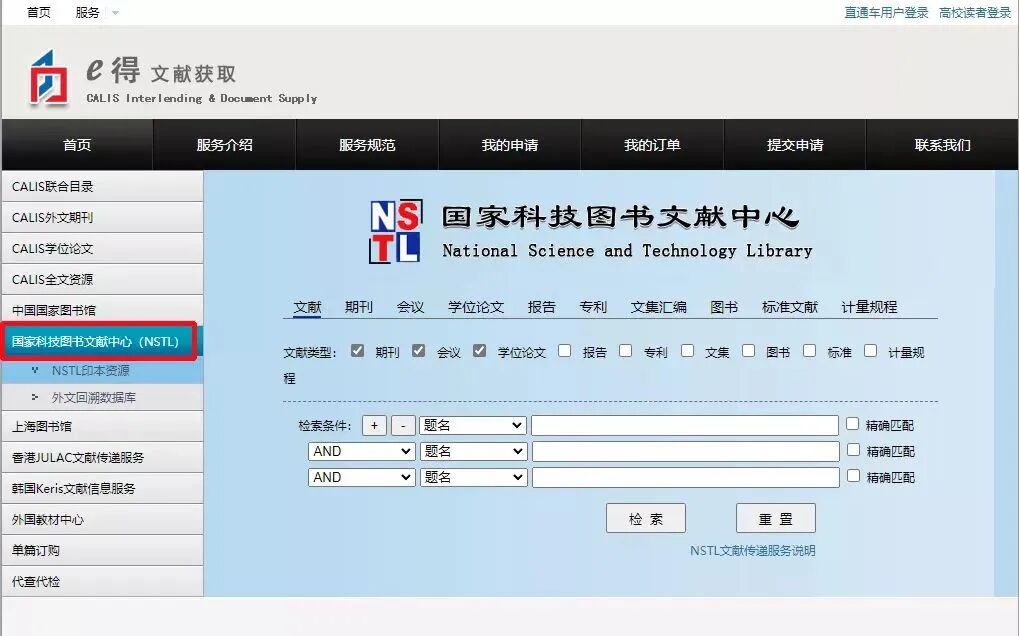
Task: Focus the first search text field
Action: click(x=685, y=426)
